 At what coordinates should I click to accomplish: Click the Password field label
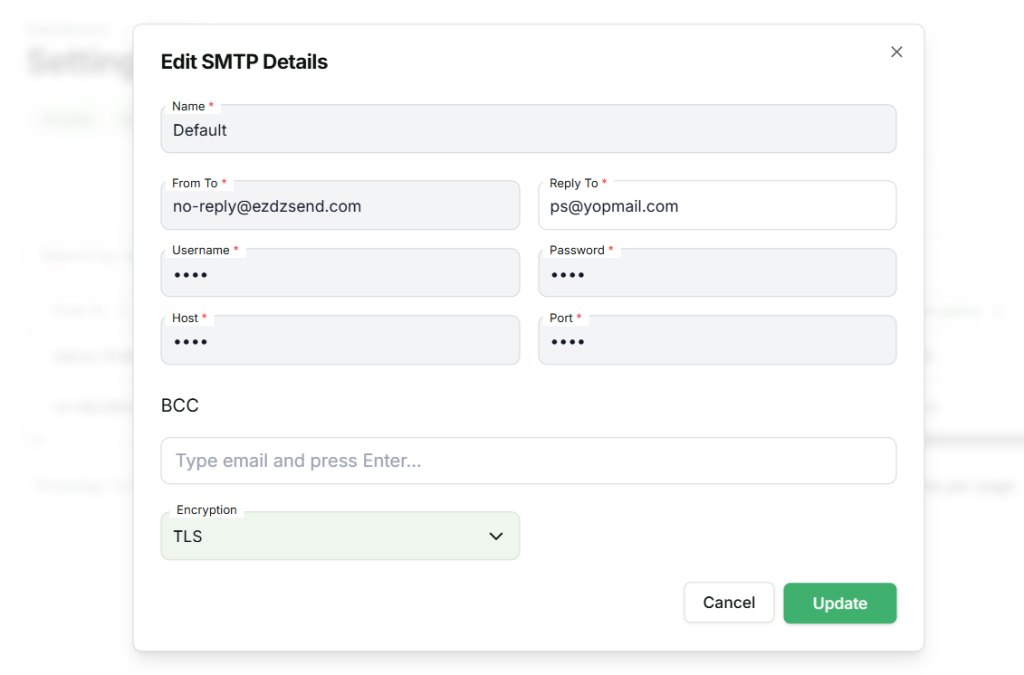pyautogui.click(x=577, y=250)
